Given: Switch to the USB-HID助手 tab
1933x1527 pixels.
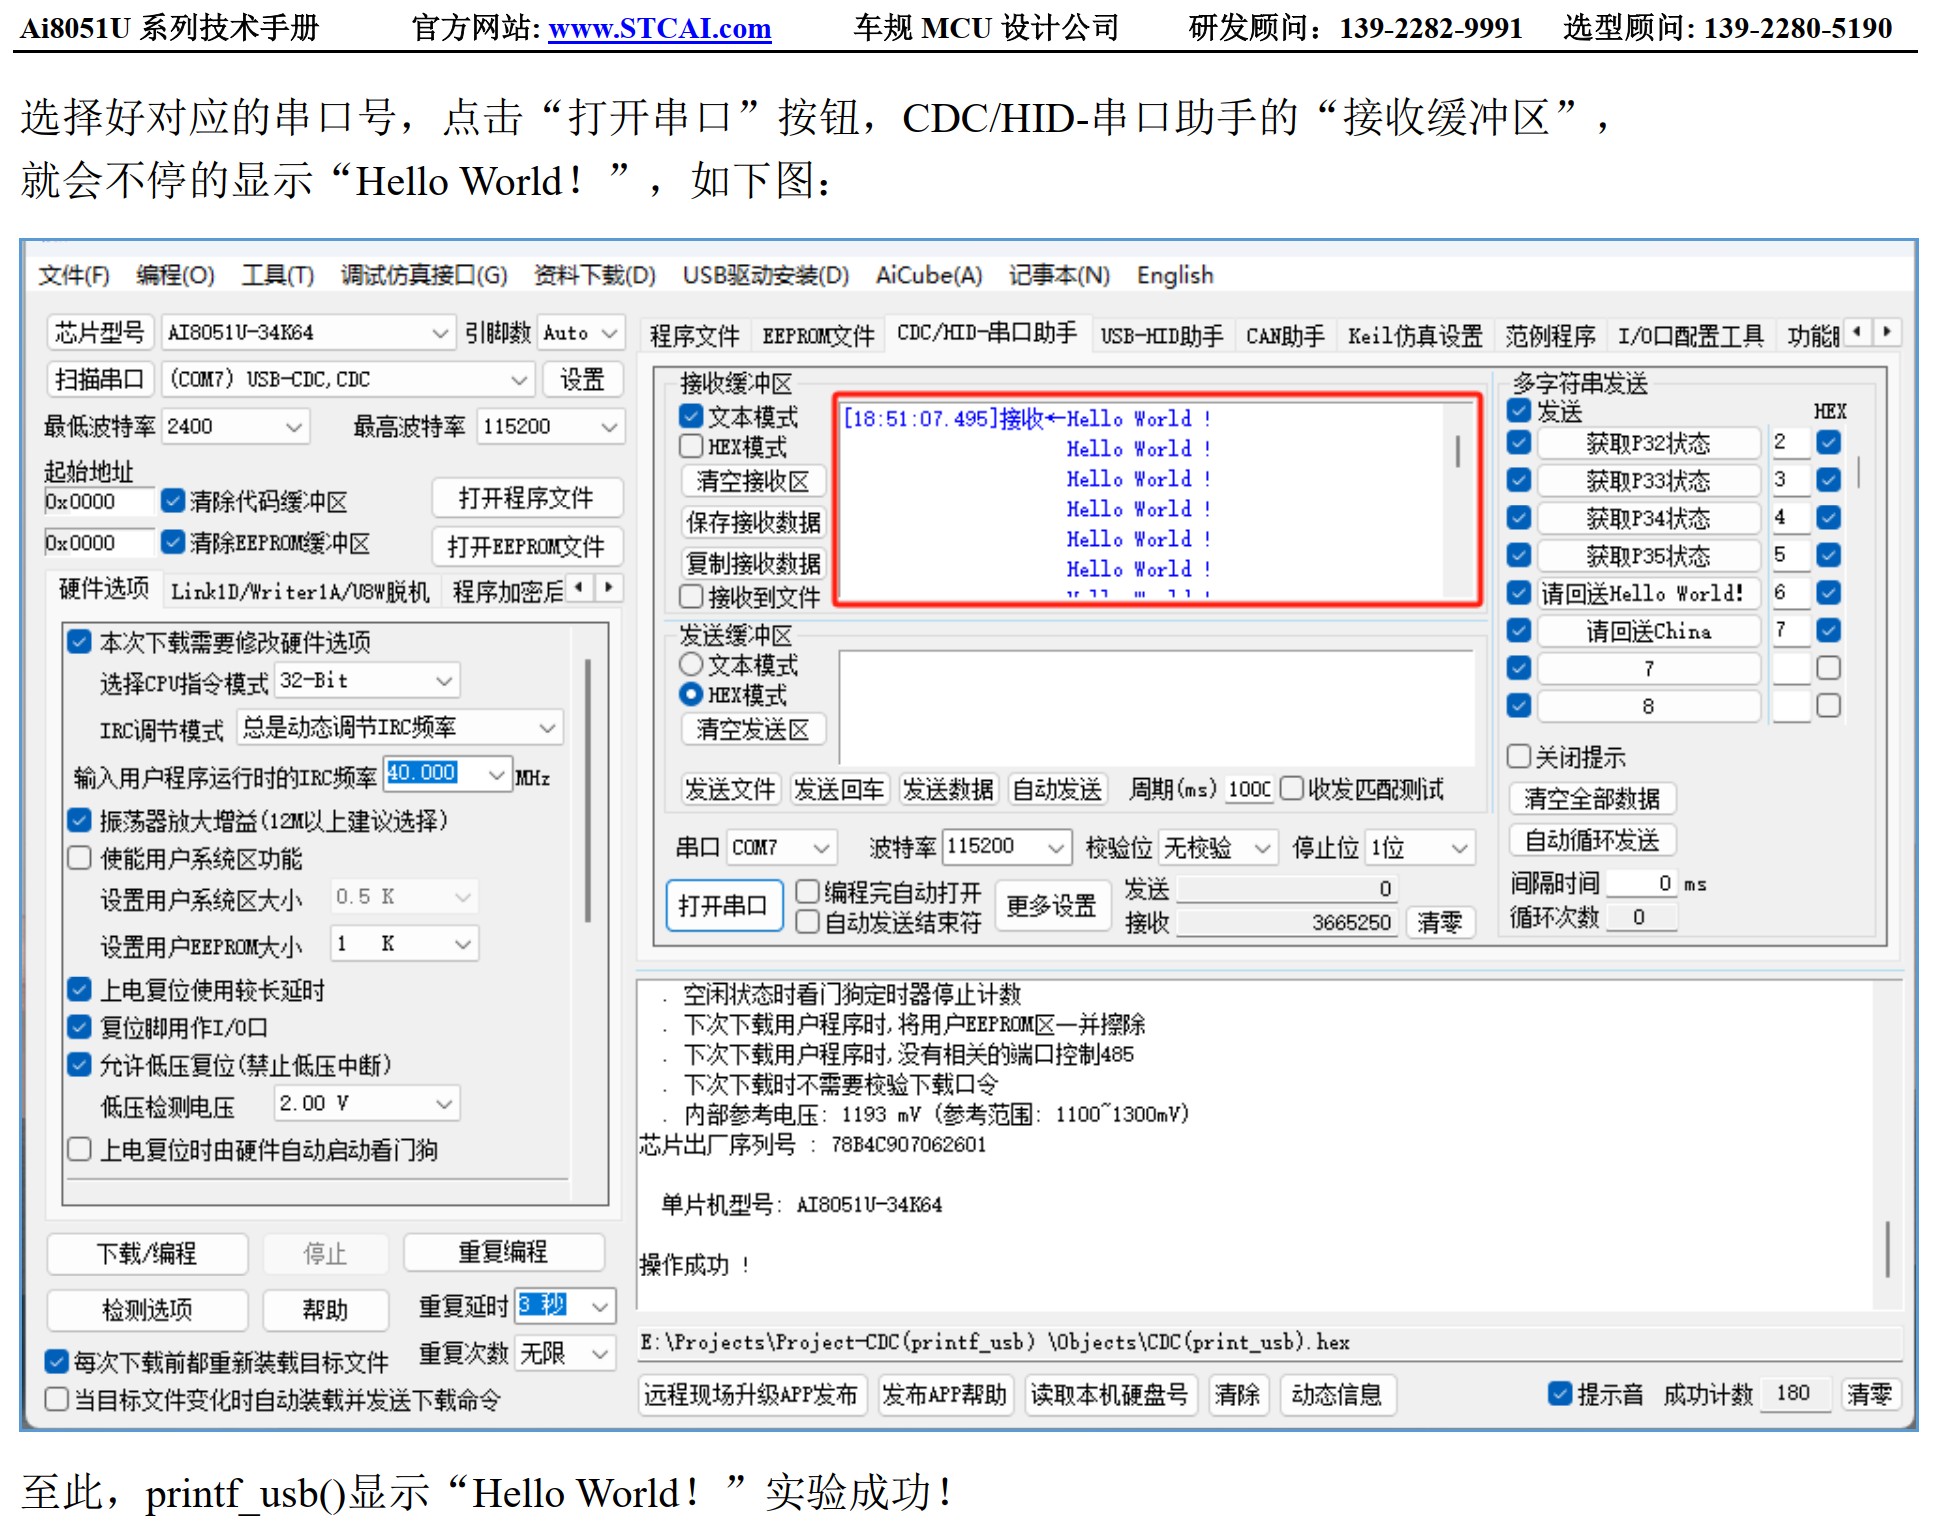Looking at the screenshot, I should pyautogui.click(x=1161, y=336).
